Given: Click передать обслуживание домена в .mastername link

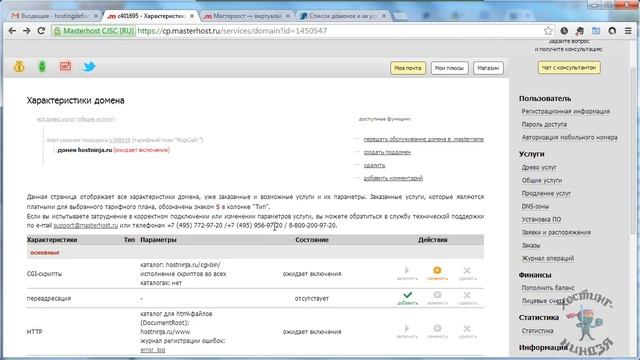Looking at the screenshot, I should pos(423,139).
